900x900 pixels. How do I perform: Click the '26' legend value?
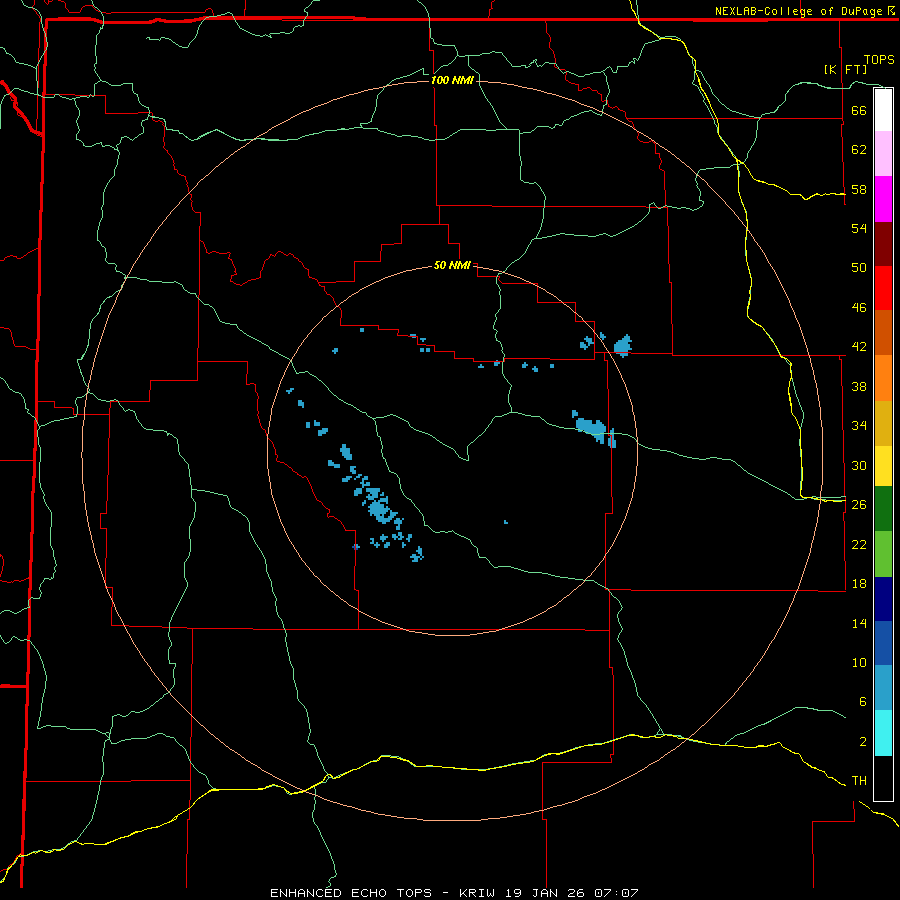tap(859, 505)
